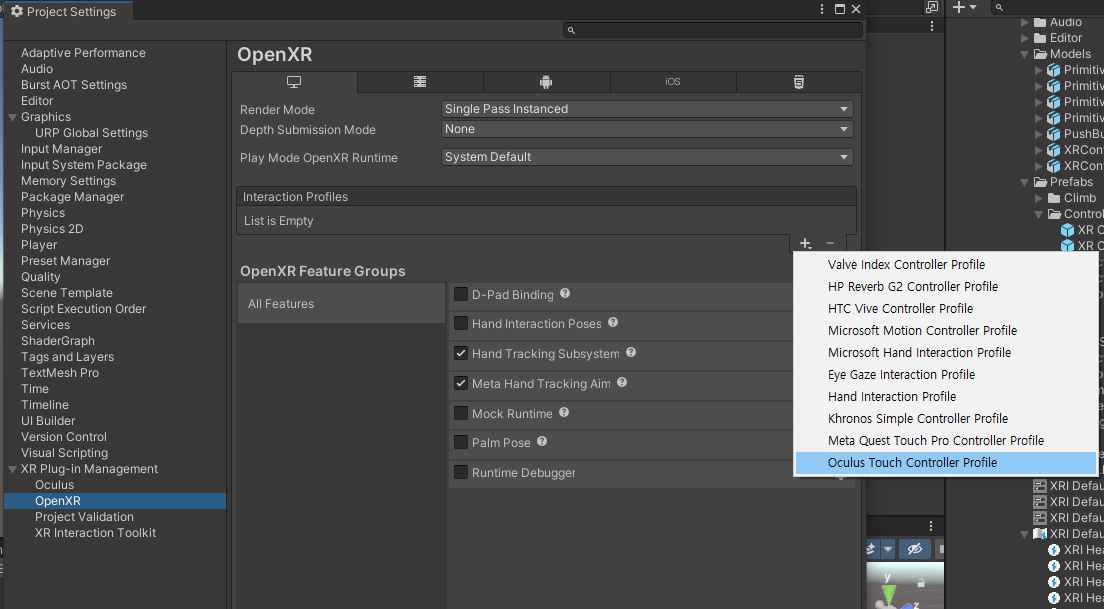Uncheck the Meta Hand Tracking Aim checkbox
Image resolution: width=1104 pixels, height=609 pixels.
(x=460, y=383)
